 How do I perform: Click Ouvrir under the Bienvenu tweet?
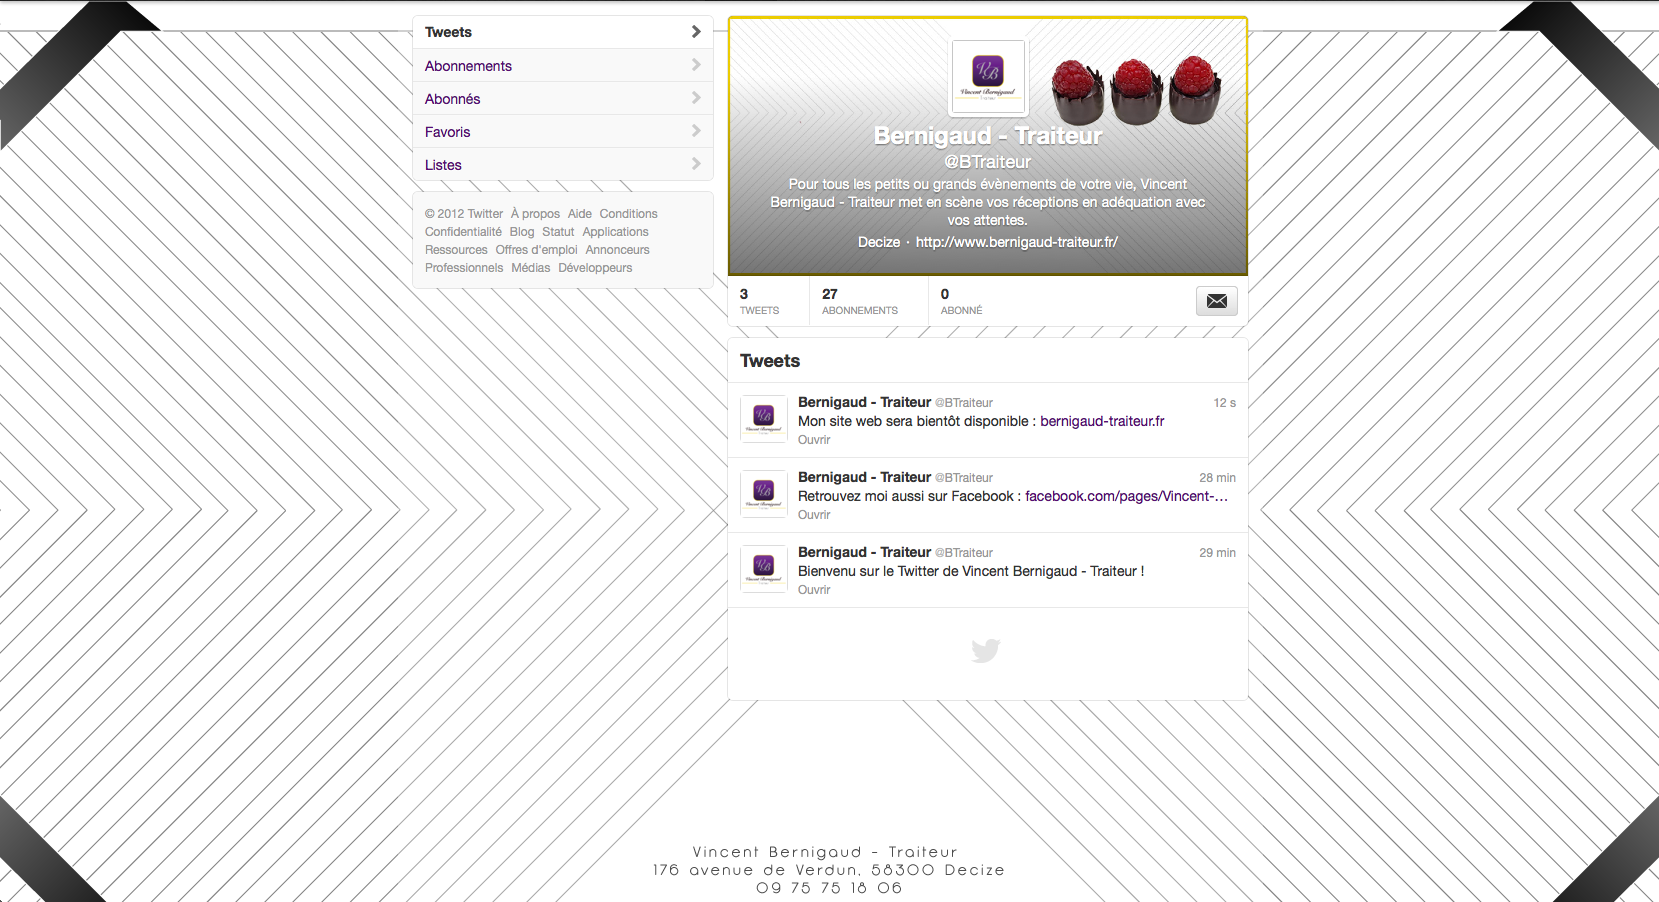[814, 590]
